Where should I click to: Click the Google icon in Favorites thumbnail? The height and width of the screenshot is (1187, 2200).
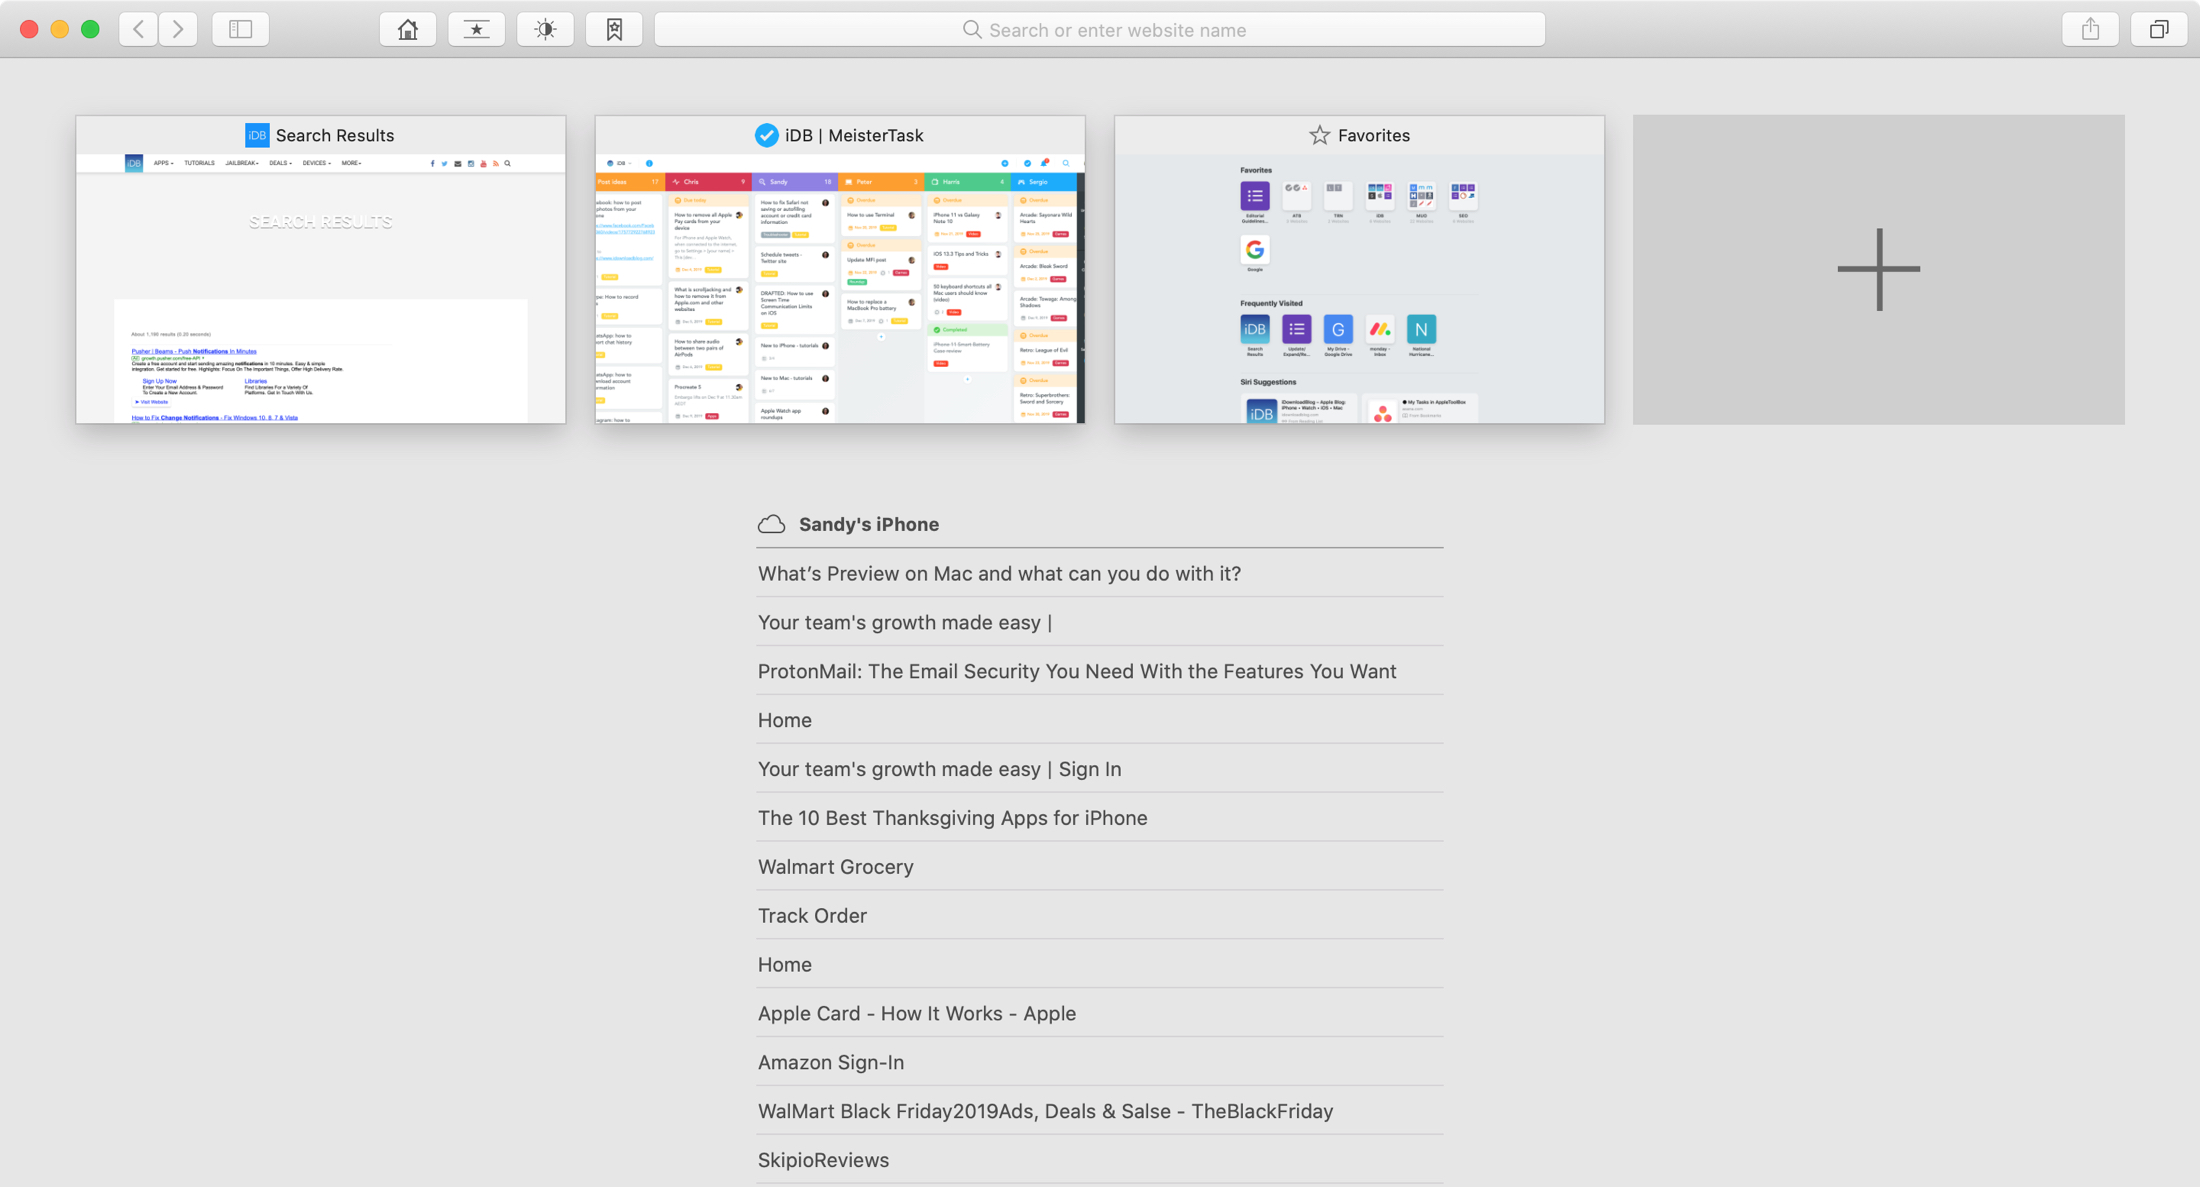tap(1255, 250)
